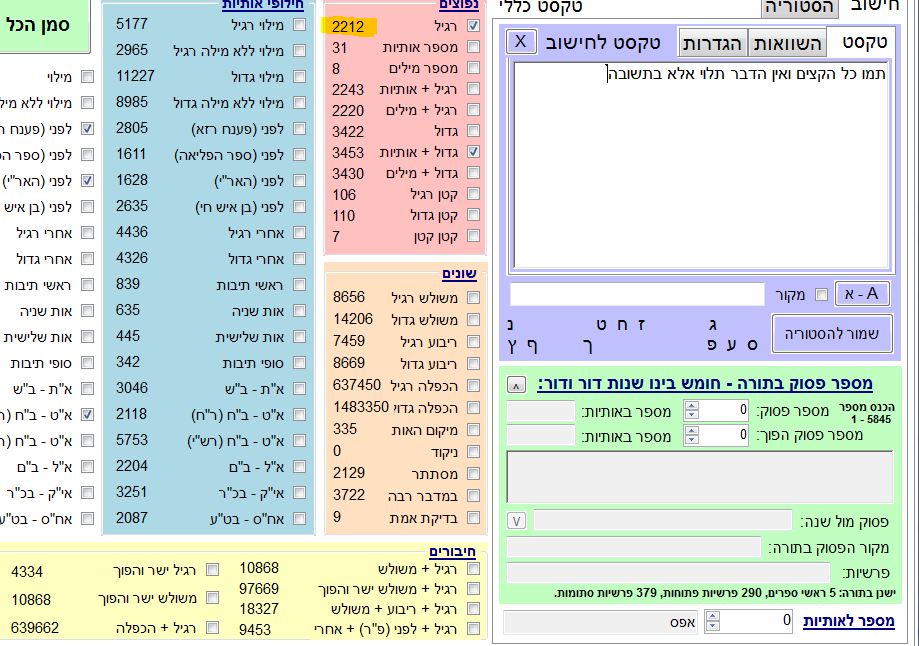Click the א - A language switch button
This screenshot has height=646, width=919.
coord(861,294)
